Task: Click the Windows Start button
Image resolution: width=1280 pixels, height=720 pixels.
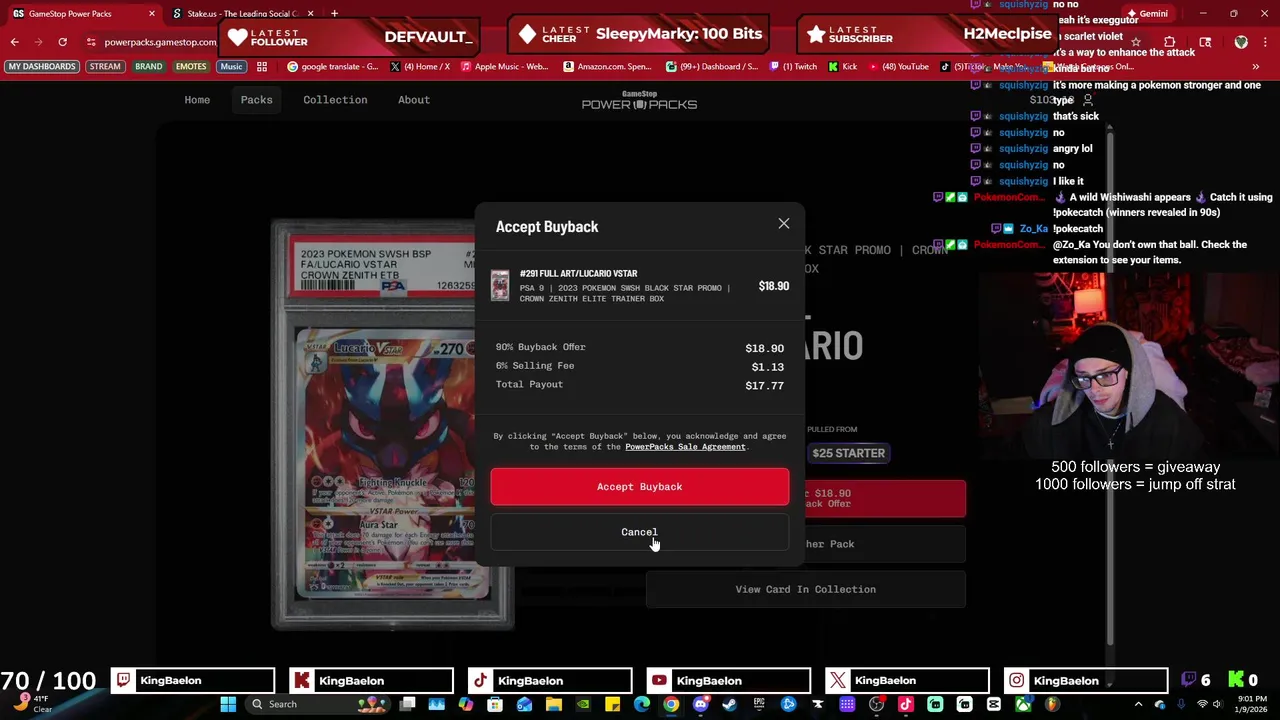Action: [228, 704]
